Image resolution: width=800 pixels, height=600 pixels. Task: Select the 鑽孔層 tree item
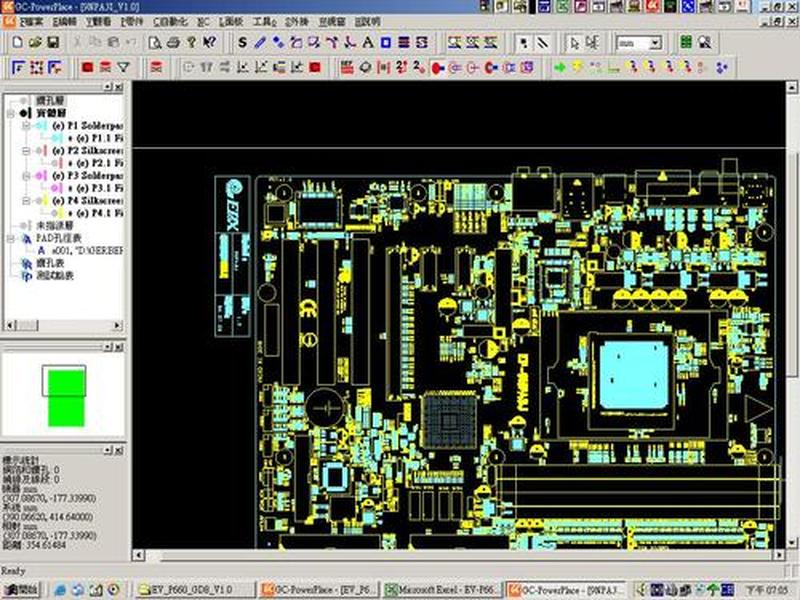pos(50,101)
